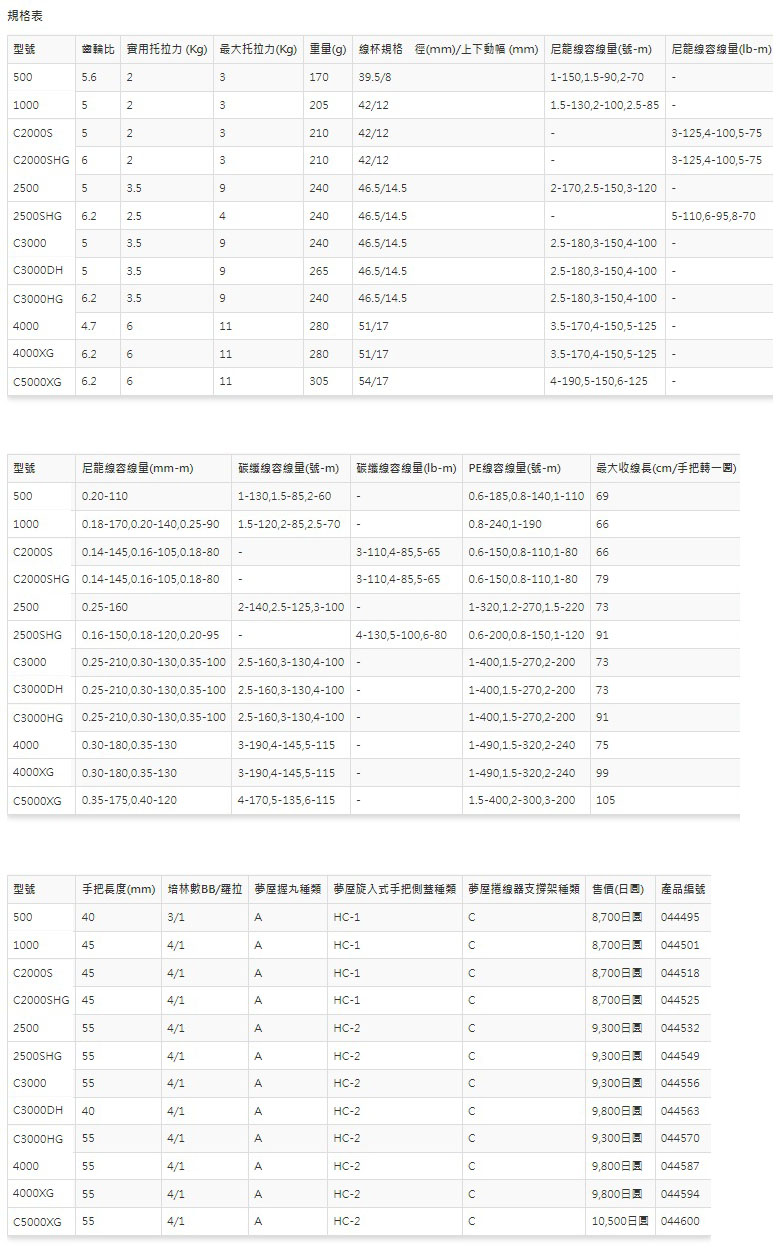
Task: Select nylon capacity 1.5-130,2-100,2.5-85
Action: (x=605, y=105)
